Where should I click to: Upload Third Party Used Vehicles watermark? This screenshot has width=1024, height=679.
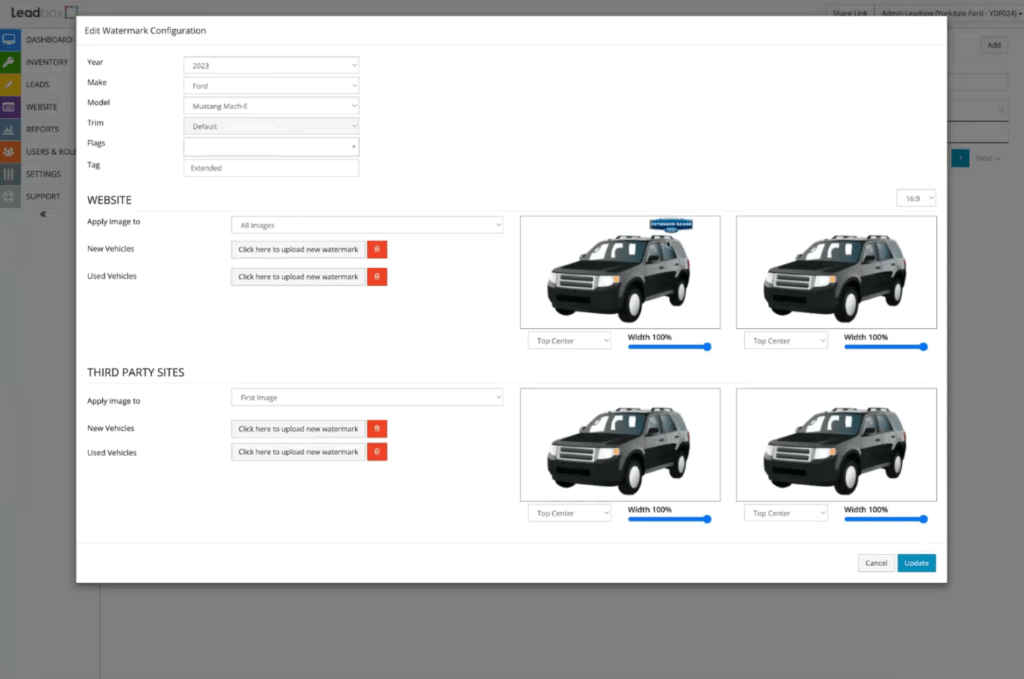pos(298,452)
